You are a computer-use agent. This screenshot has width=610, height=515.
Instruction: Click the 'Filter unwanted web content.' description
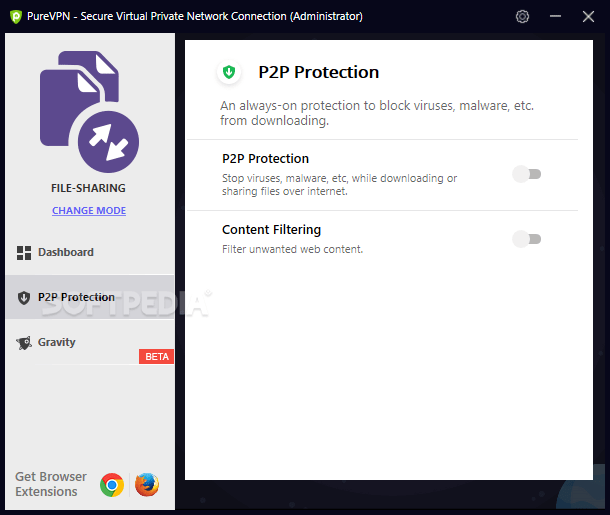293,249
